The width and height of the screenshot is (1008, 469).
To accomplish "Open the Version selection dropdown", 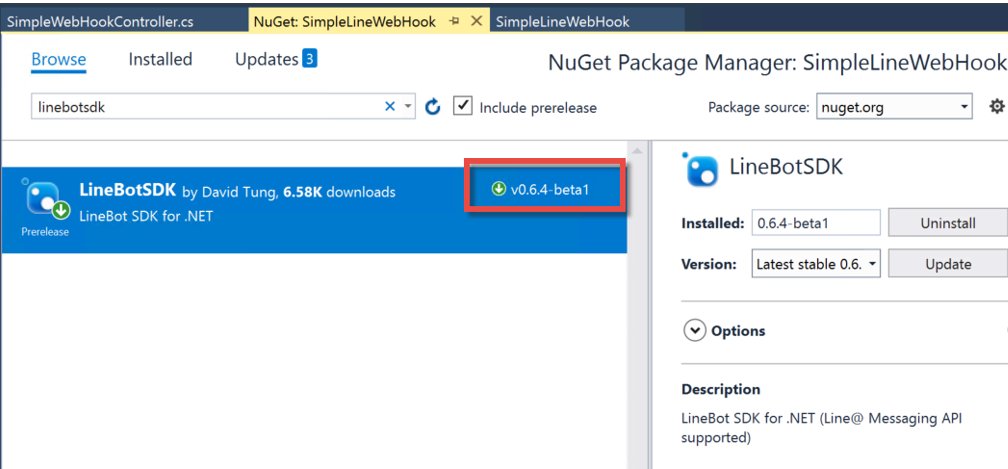I will [x=815, y=264].
